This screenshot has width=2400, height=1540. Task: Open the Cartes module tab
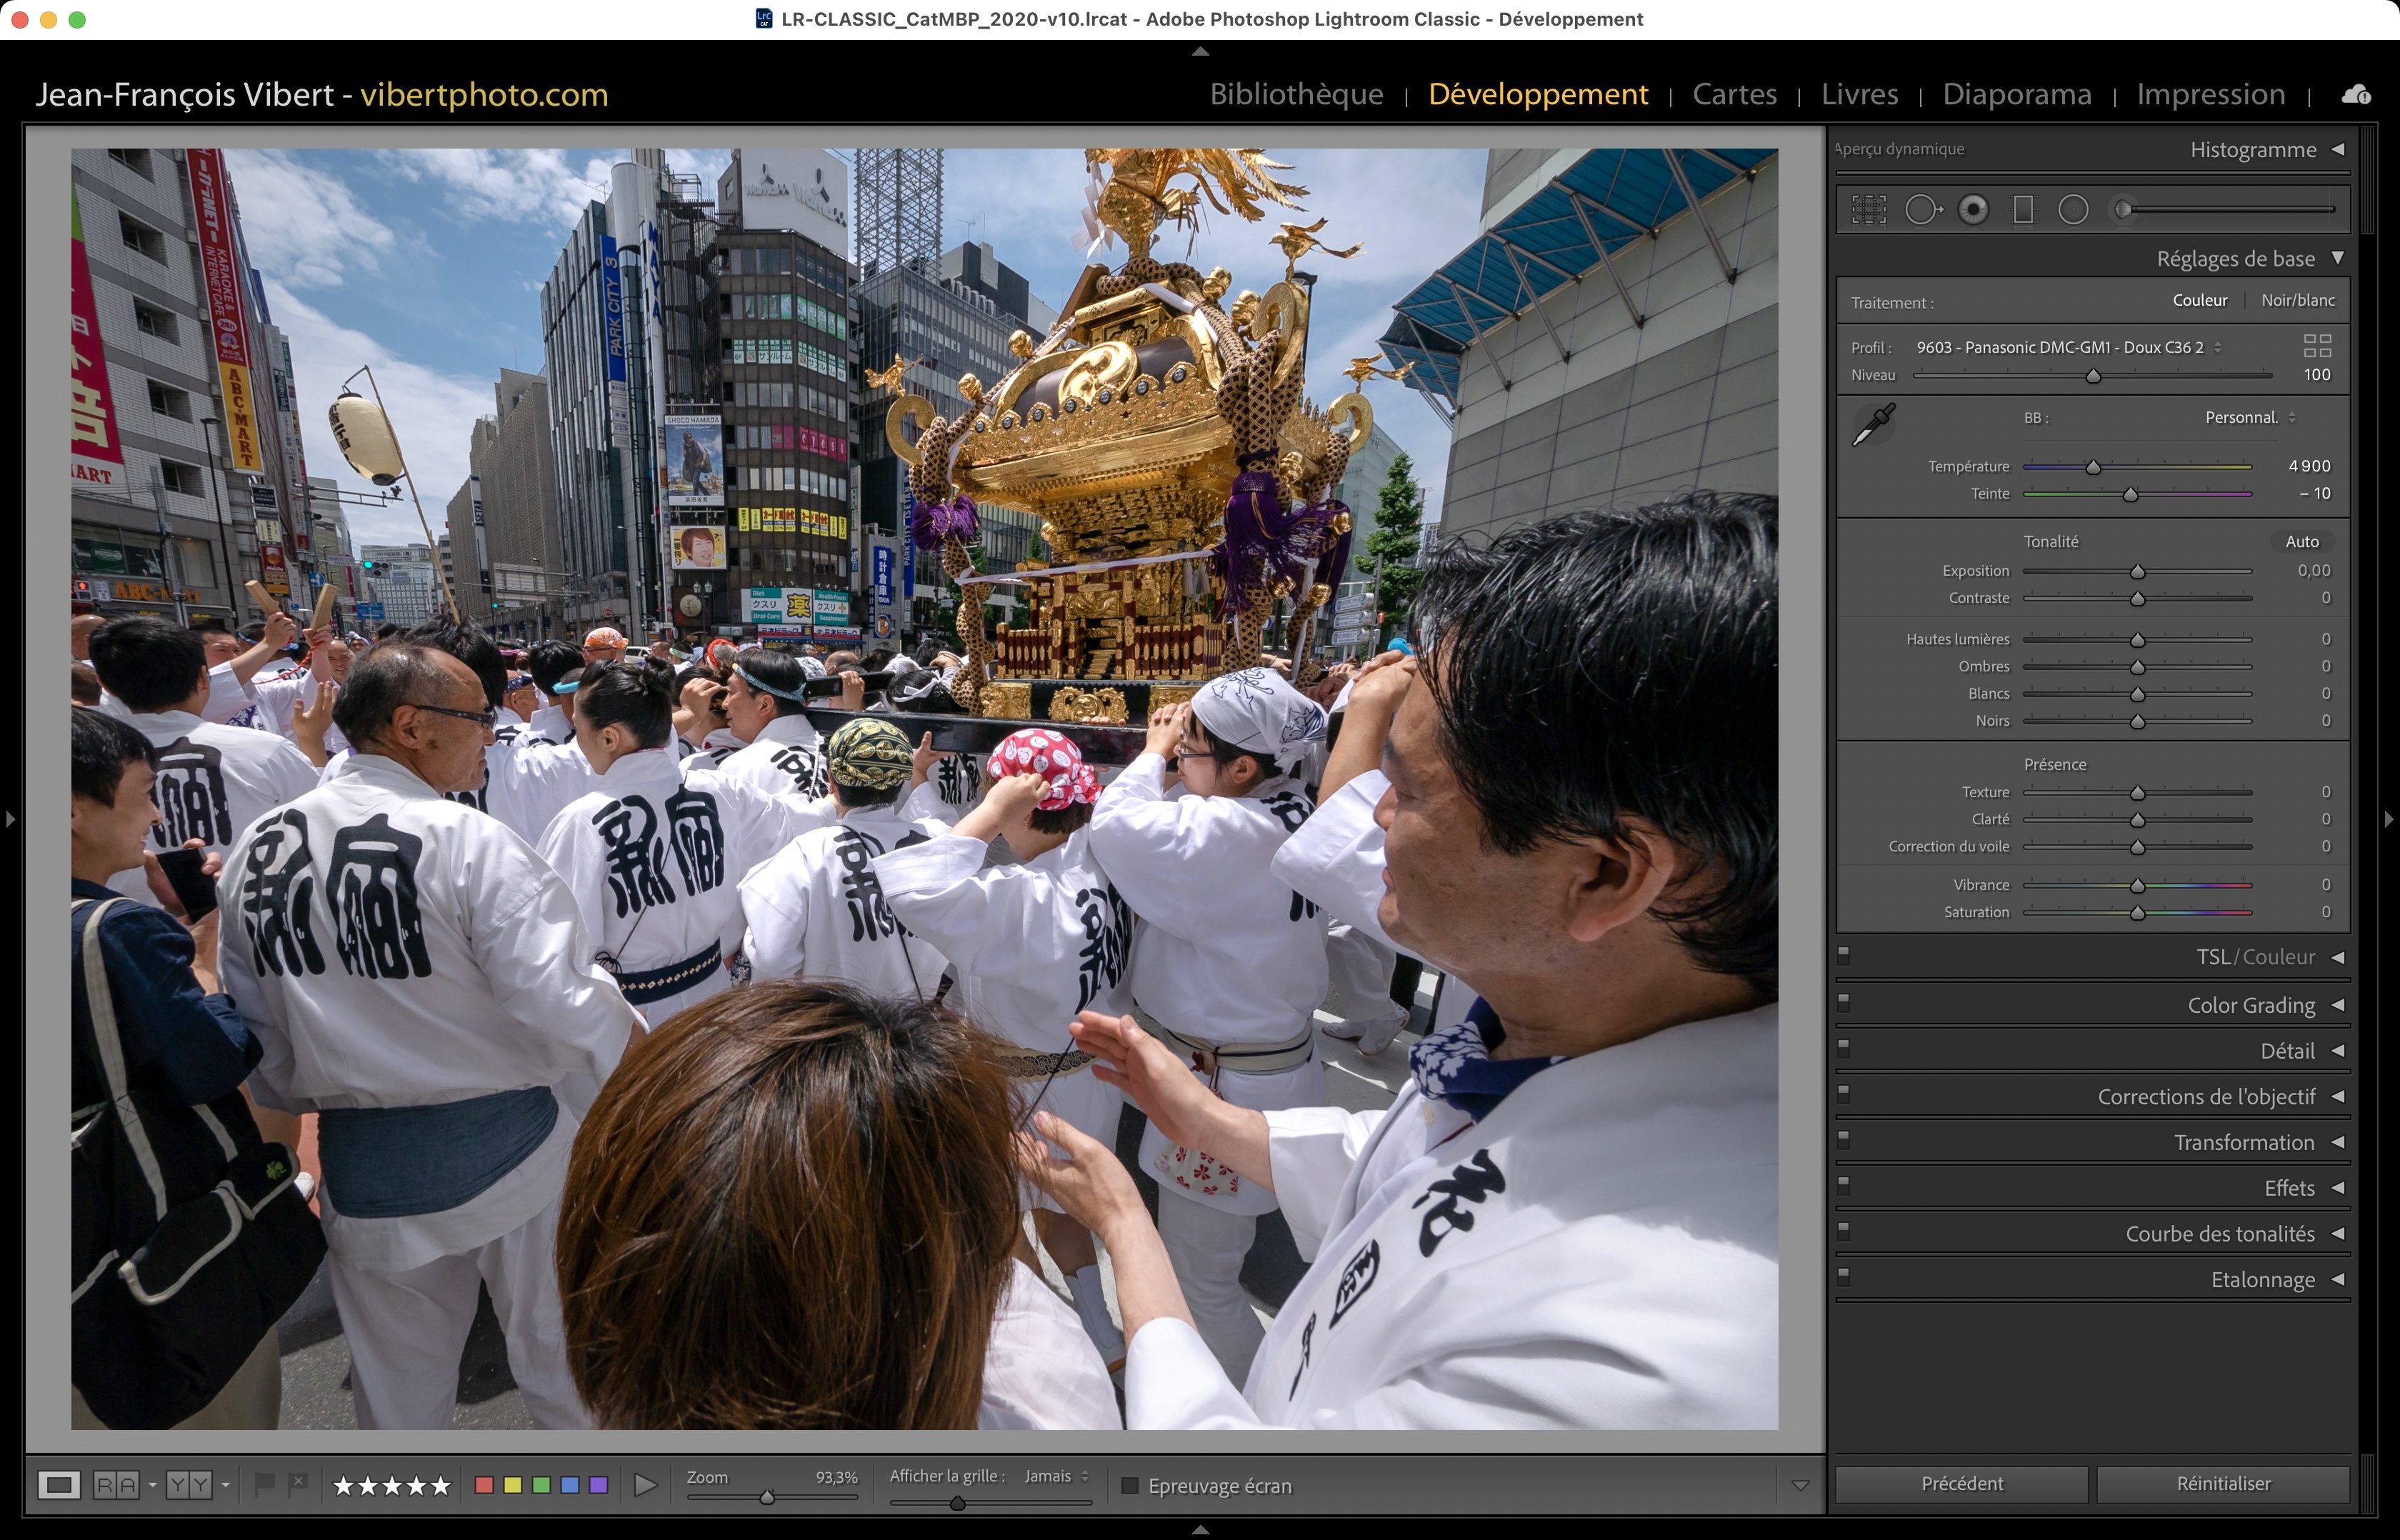[x=1734, y=94]
